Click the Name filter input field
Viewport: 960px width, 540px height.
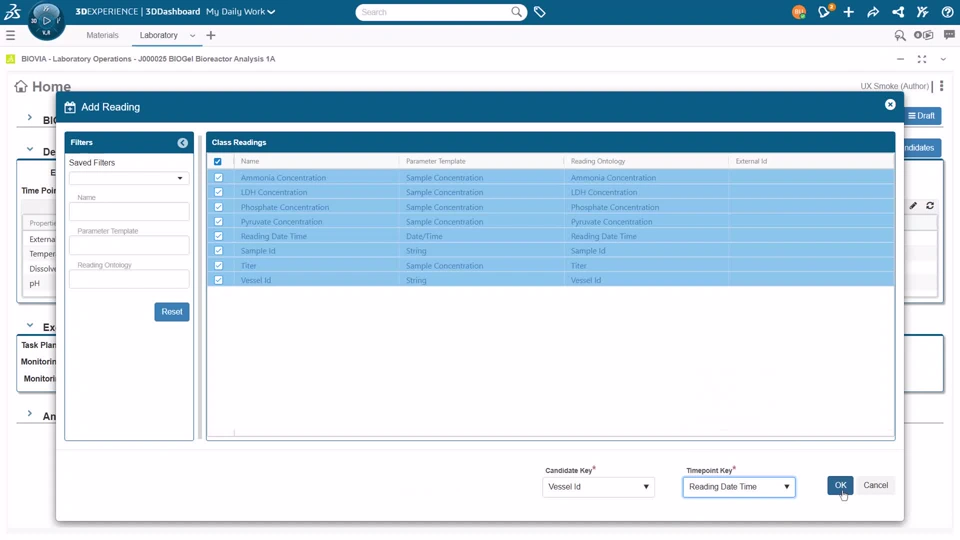(x=129, y=212)
